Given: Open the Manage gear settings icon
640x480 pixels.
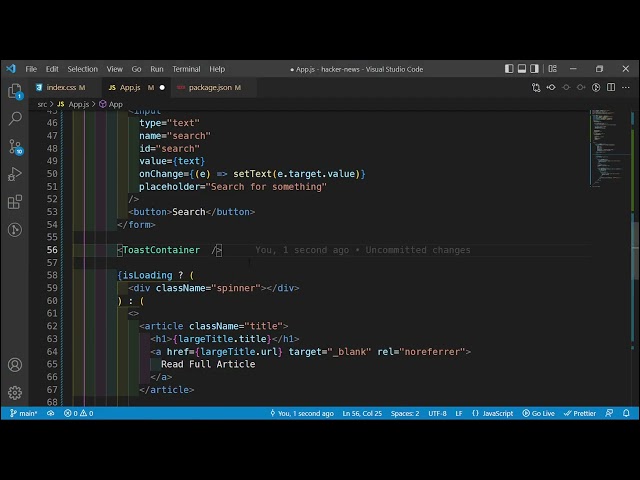Looking at the screenshot, I should (x=15, y=393).
